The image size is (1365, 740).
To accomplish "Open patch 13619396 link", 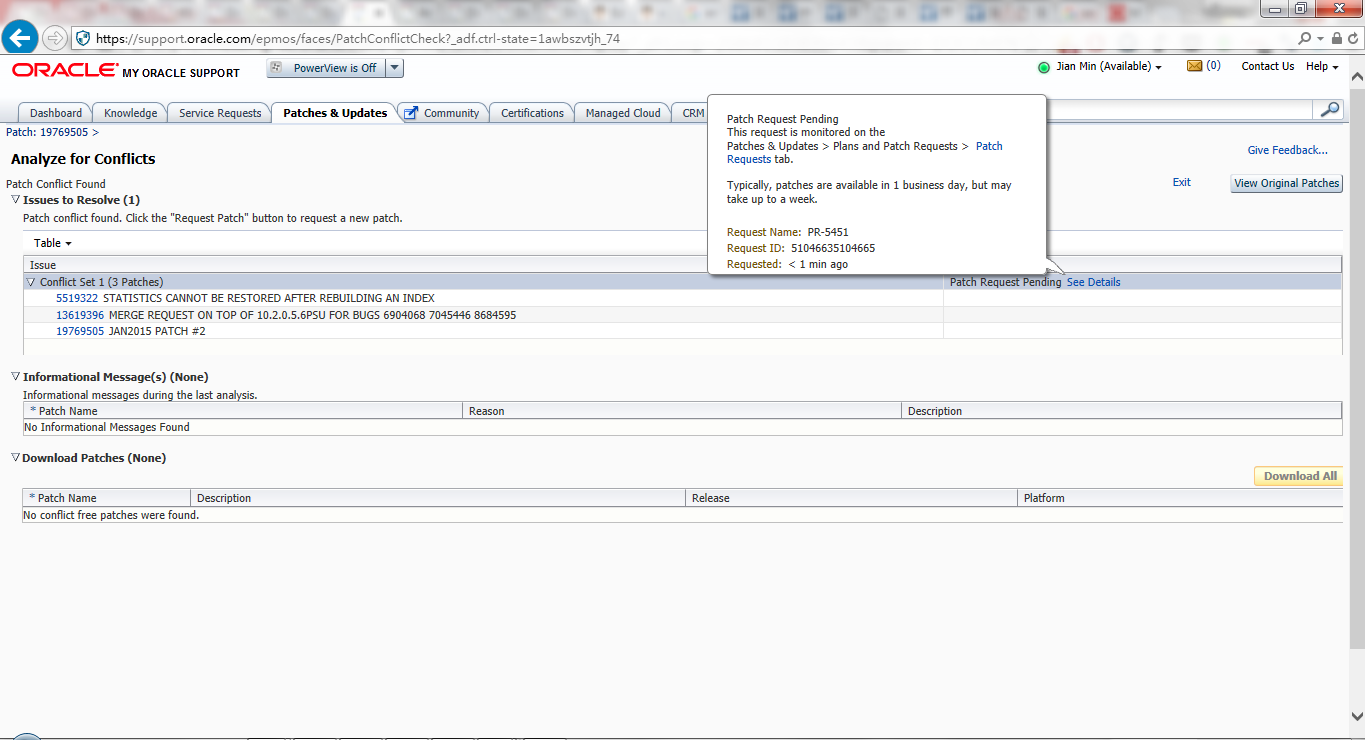I will (x=80, y=315).
